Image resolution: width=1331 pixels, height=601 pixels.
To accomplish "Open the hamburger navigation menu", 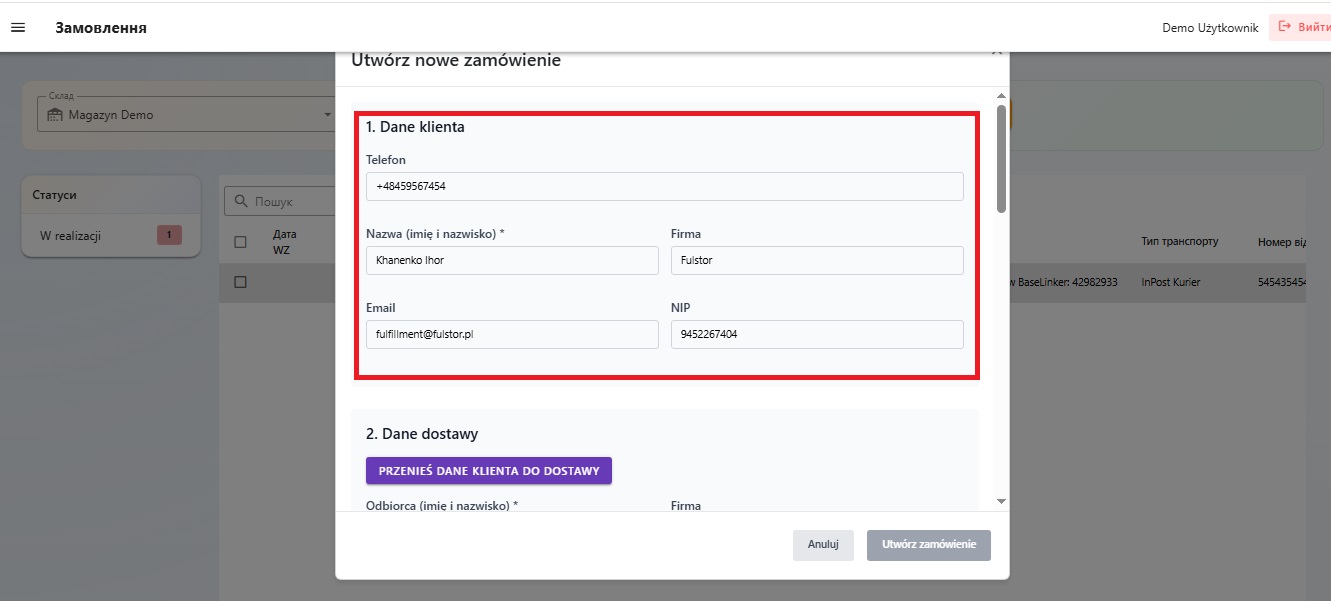I will (17, 27).
